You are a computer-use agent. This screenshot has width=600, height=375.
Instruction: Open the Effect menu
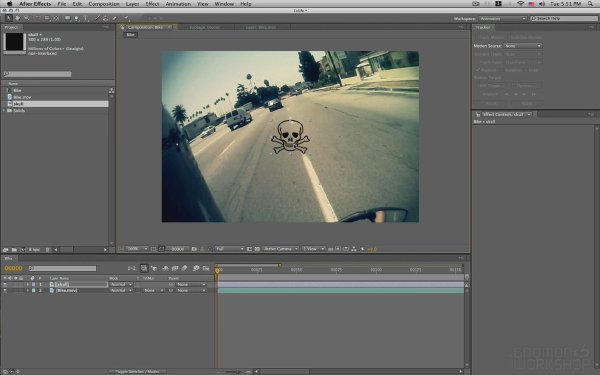[152, 4]
